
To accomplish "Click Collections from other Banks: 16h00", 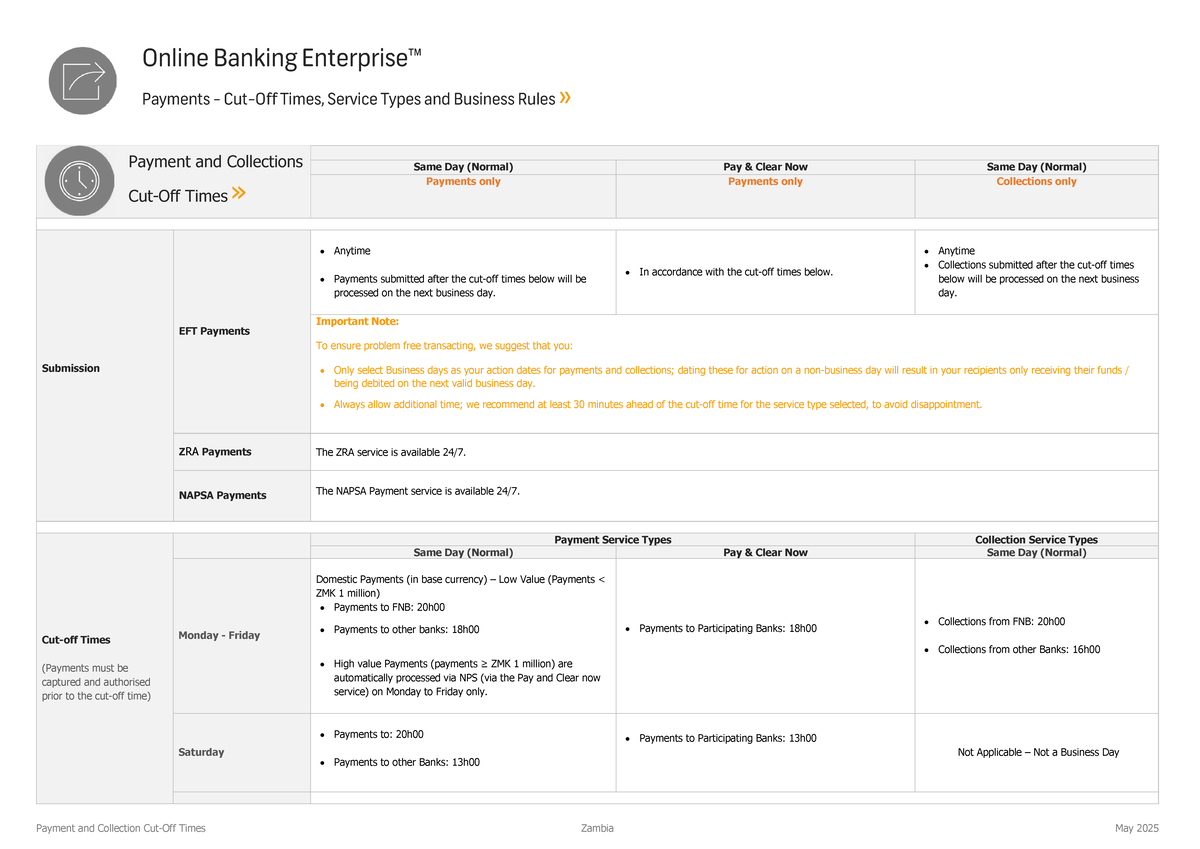I will pos(1019,650).
